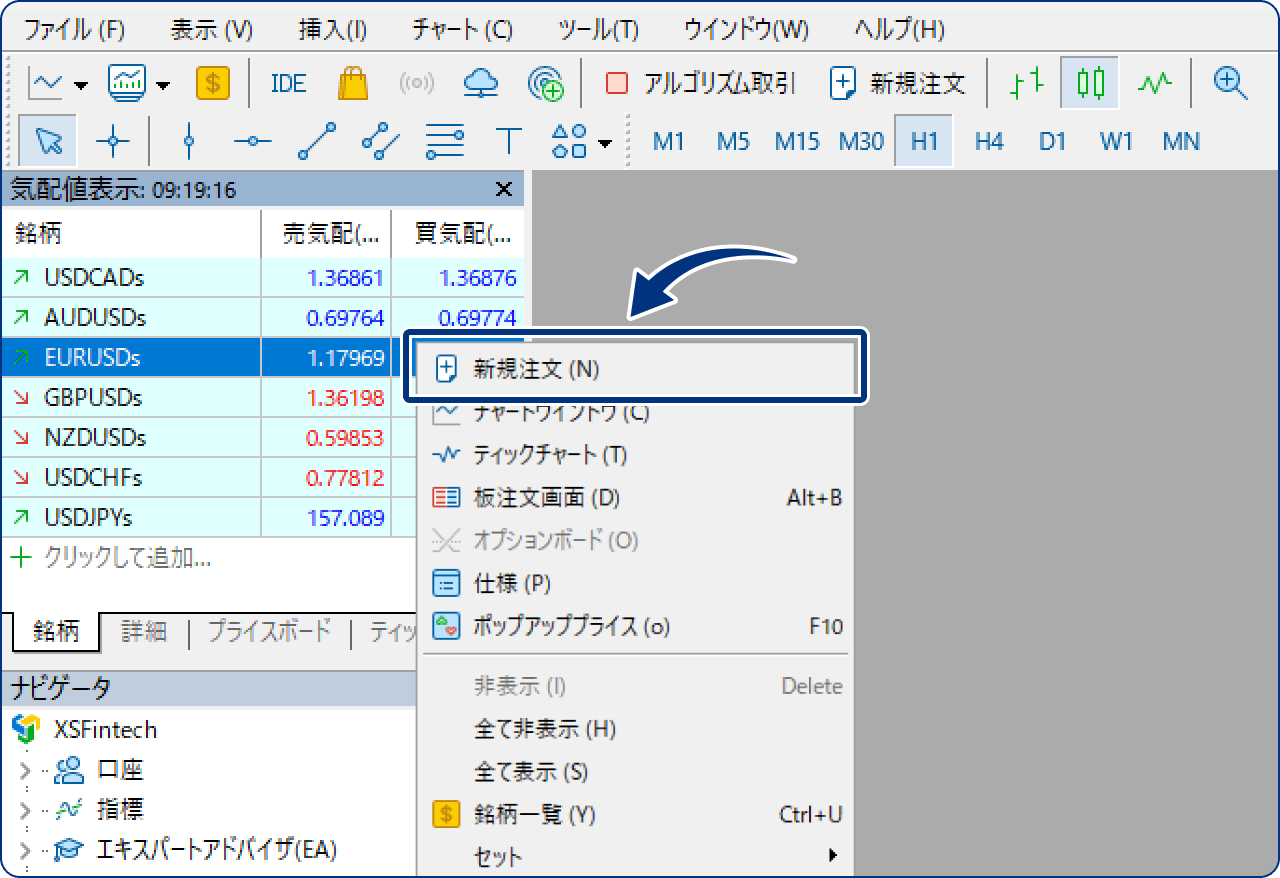Viewport: 1280px width, 878px height.
Task: Click the zoom in magnifier icon
Action: click(1230, 83)
